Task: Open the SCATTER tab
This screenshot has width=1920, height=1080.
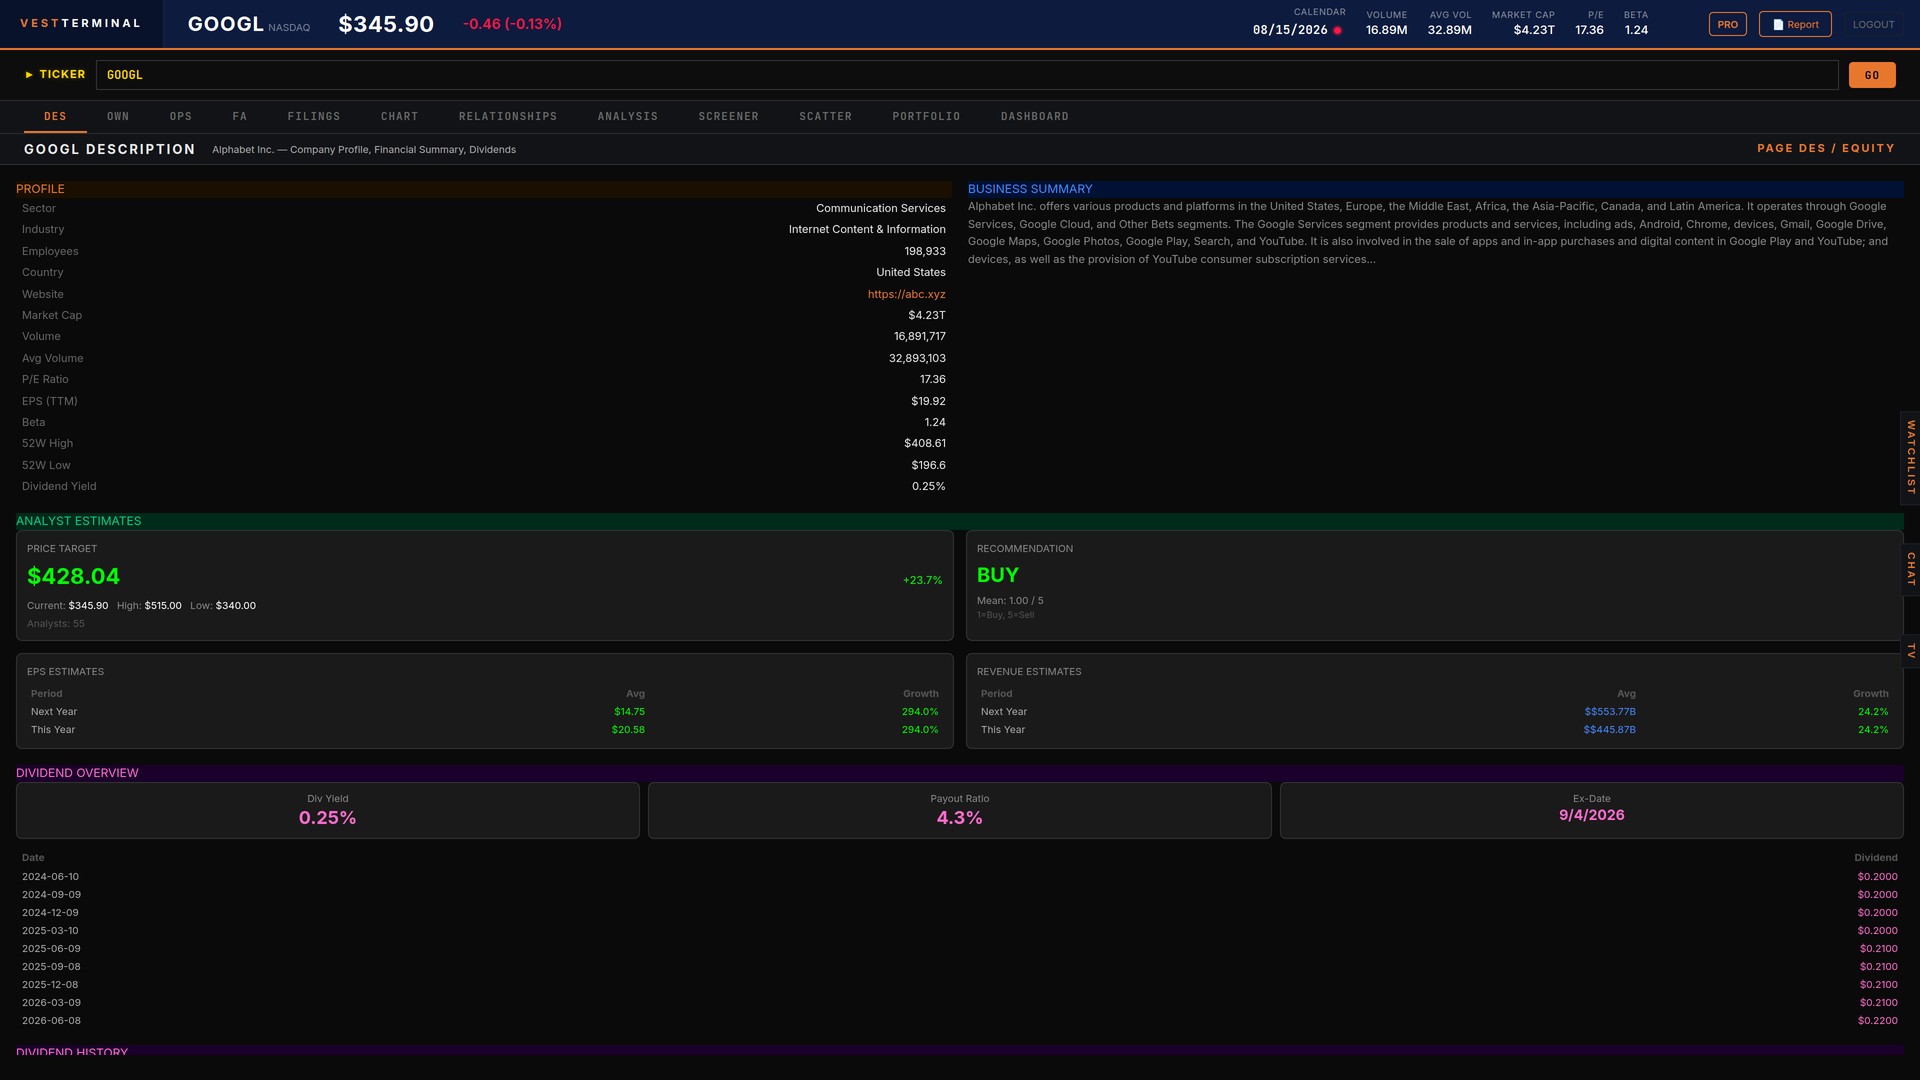Action: 826,117
